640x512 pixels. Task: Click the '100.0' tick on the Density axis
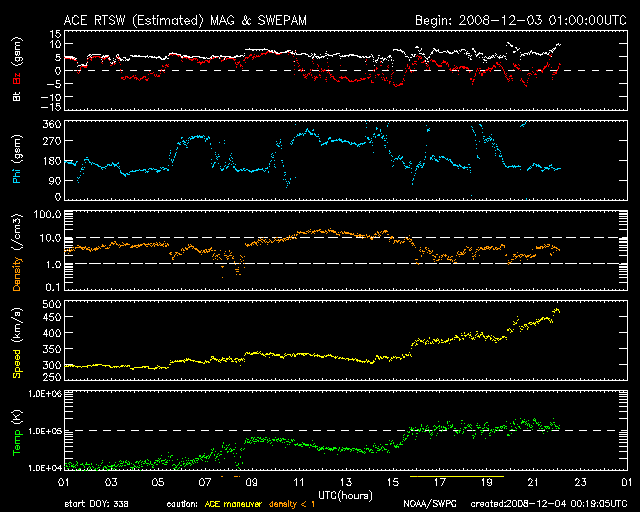coord(48,214)
